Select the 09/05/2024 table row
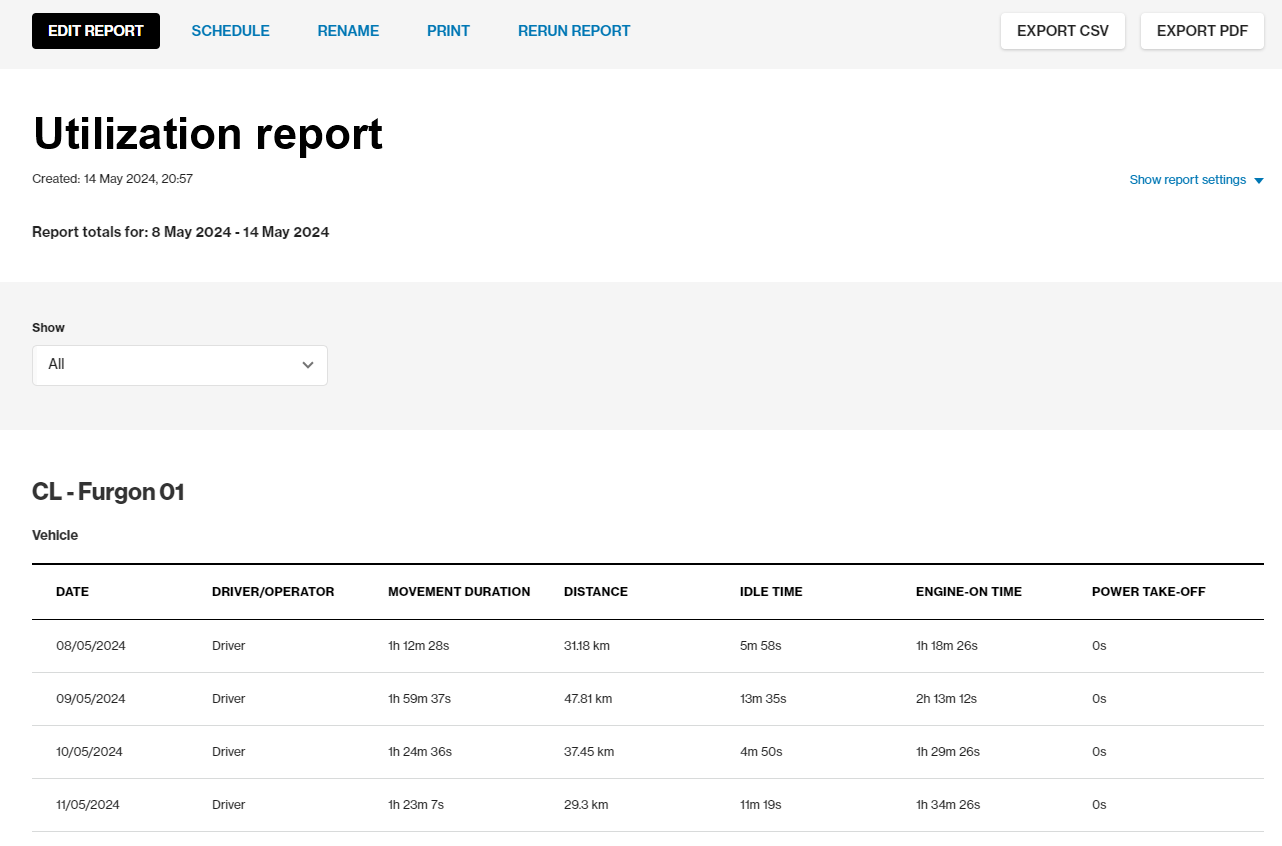This screenshot has width=1282, height=846. (91, 699)
